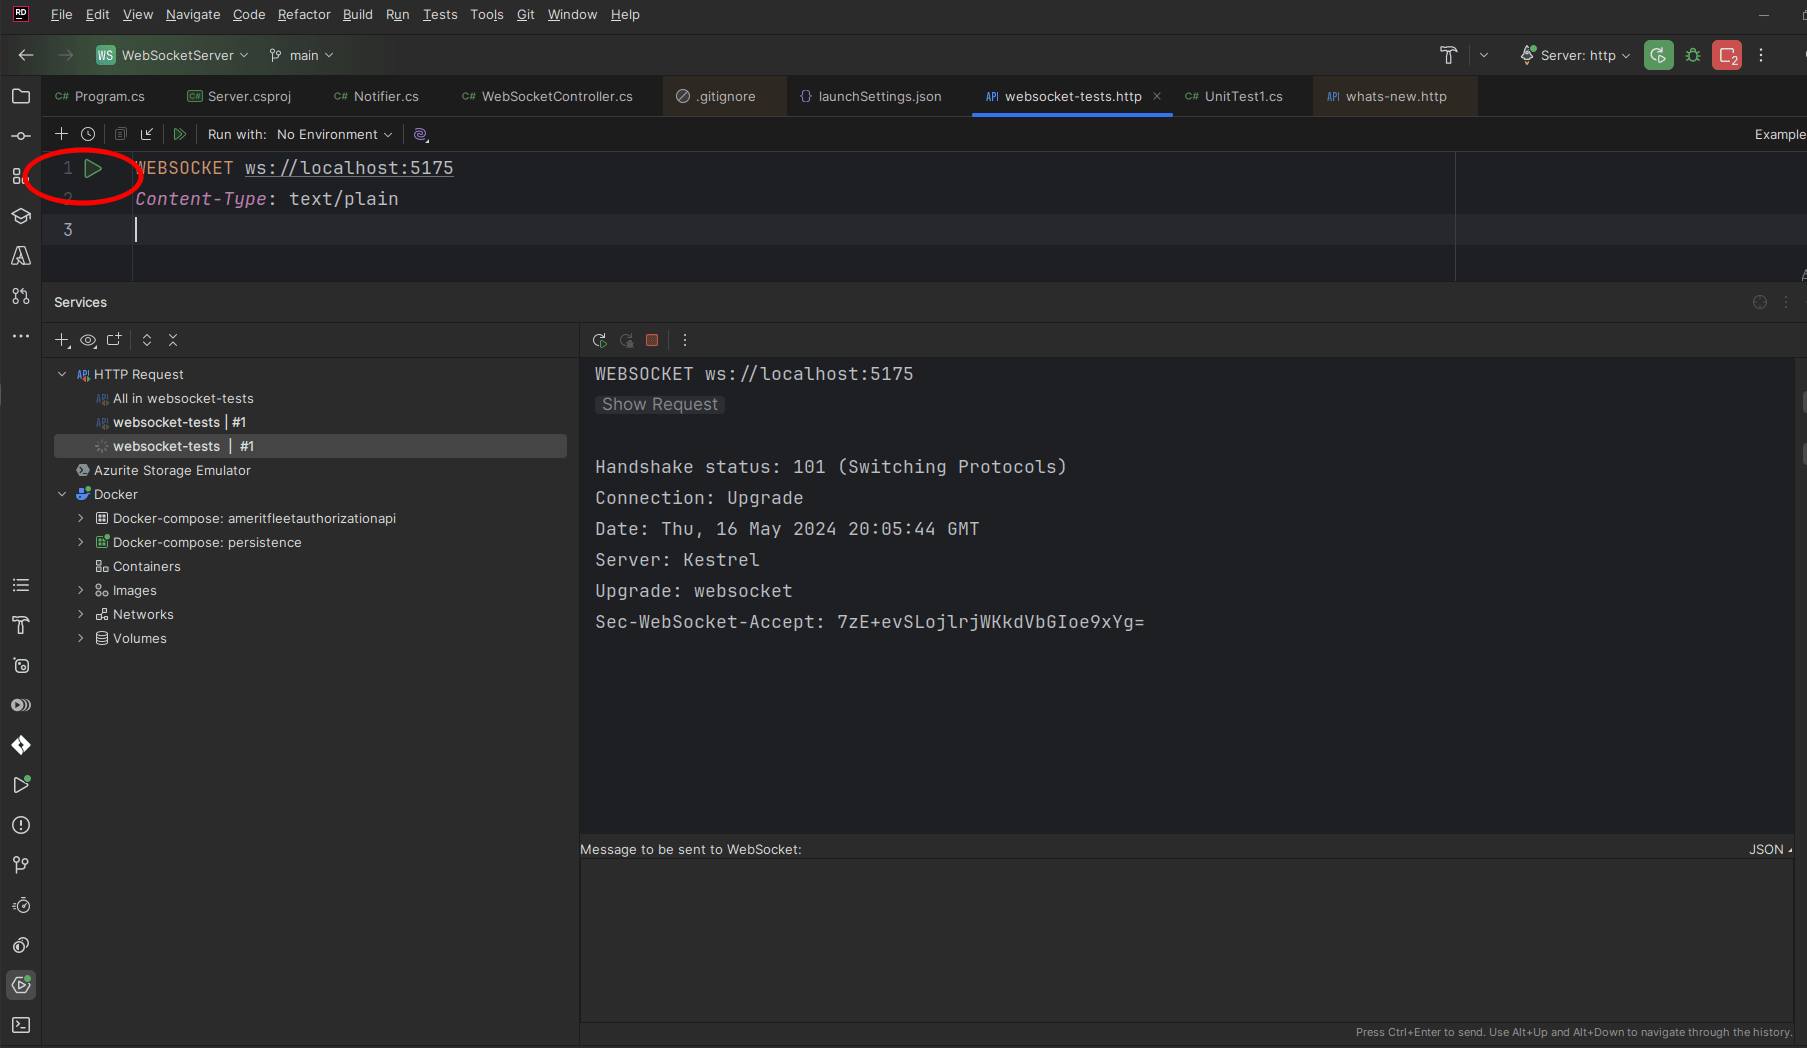Collapse the Docker tree node
Screen dimensions: 1807x1048
62,494
